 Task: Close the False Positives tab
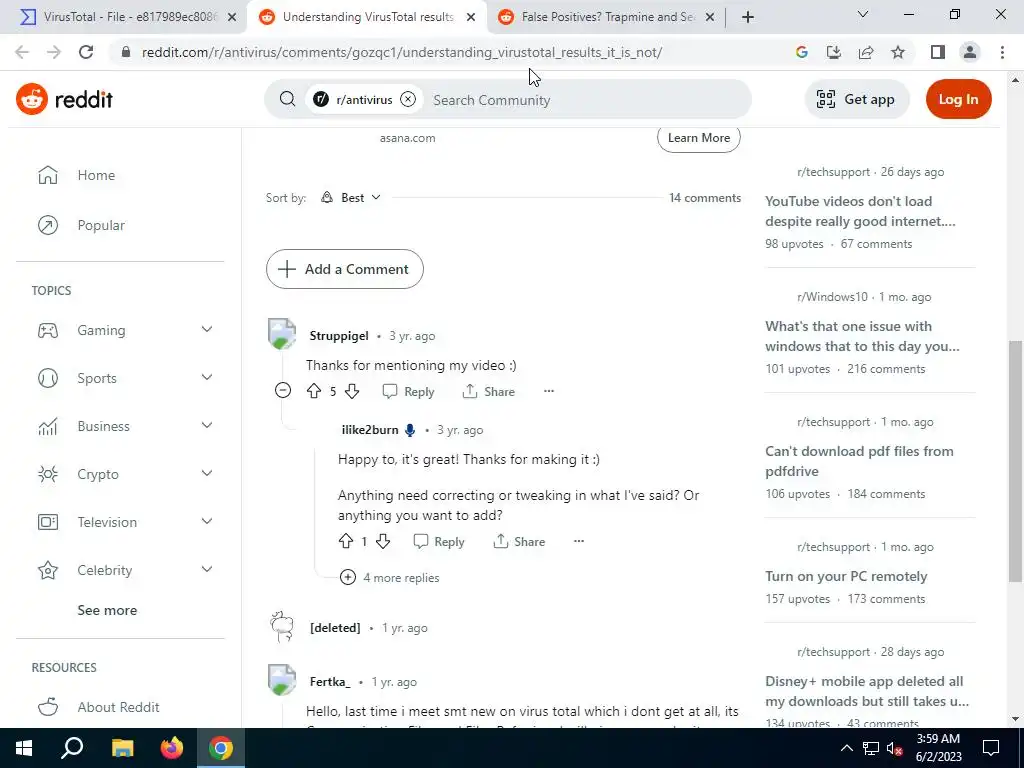711,18
